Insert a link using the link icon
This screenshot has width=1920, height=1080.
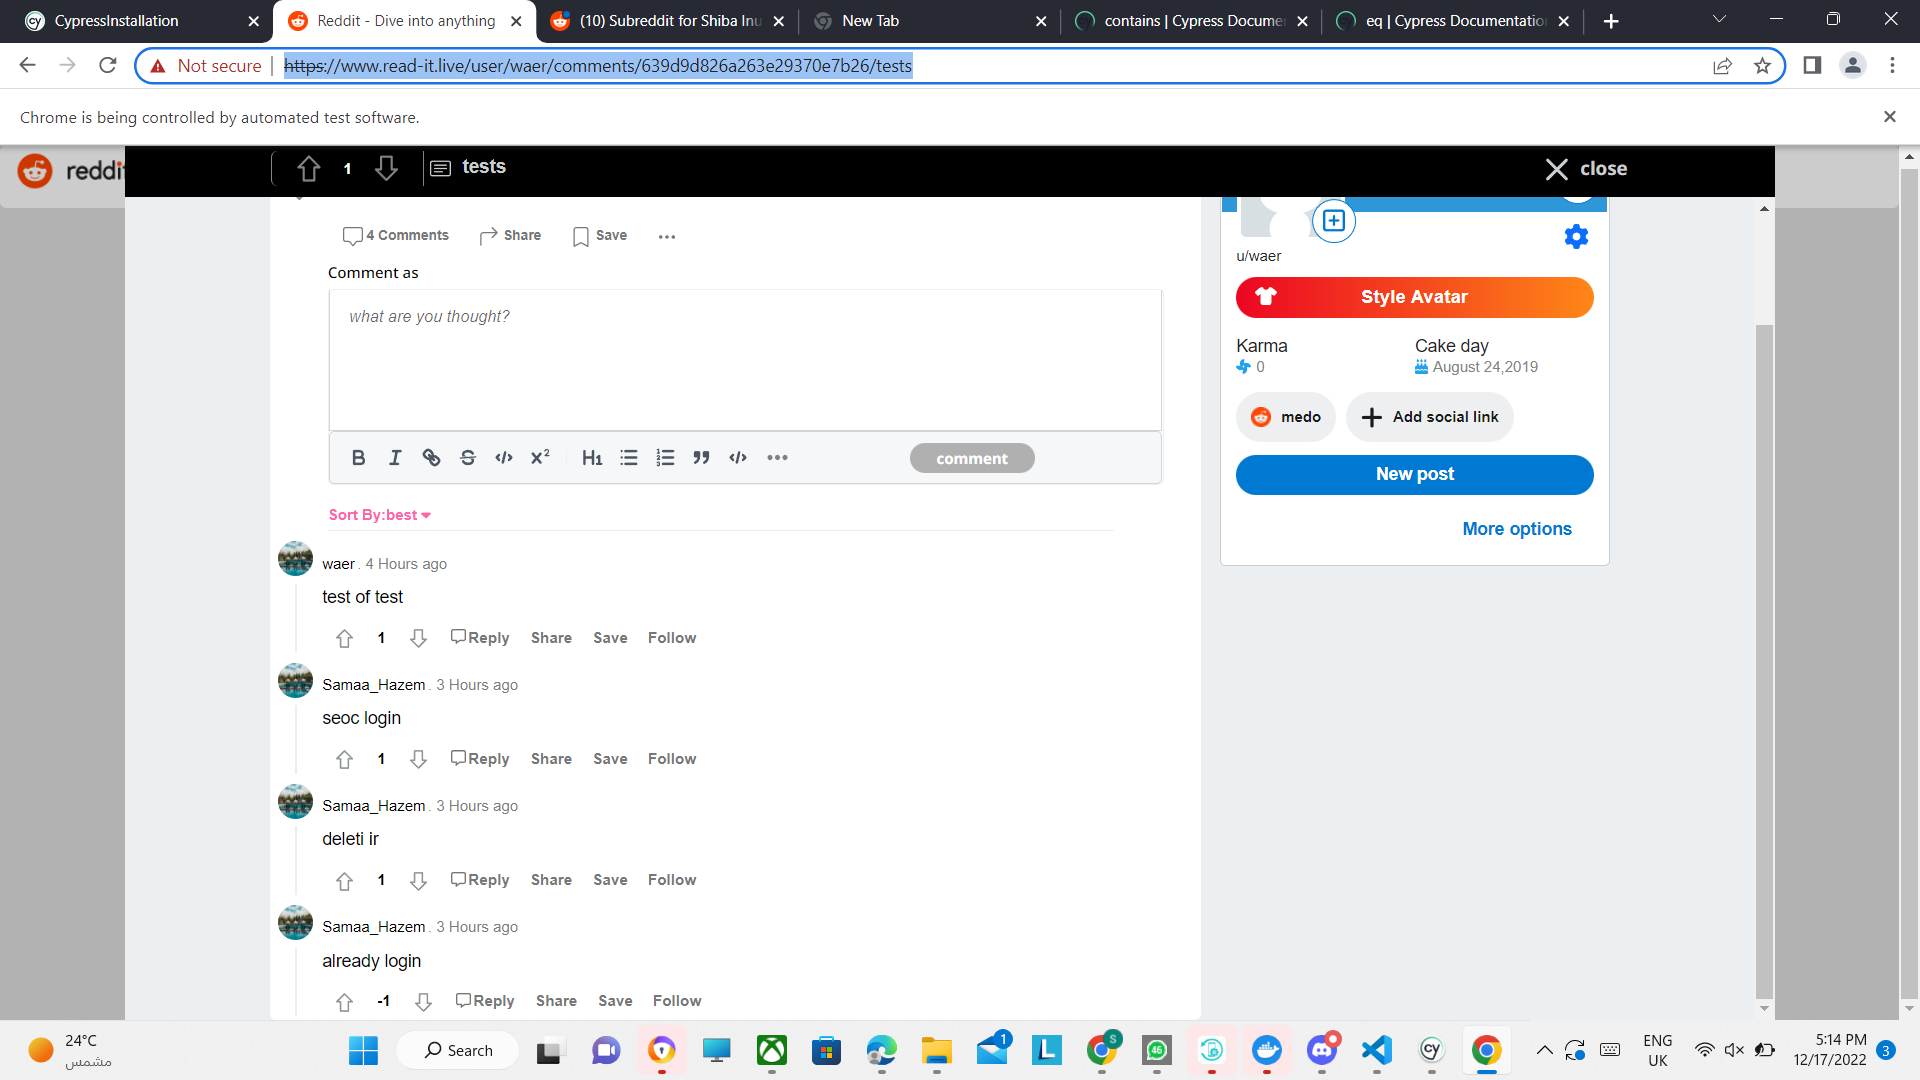(x=431, y=458)
